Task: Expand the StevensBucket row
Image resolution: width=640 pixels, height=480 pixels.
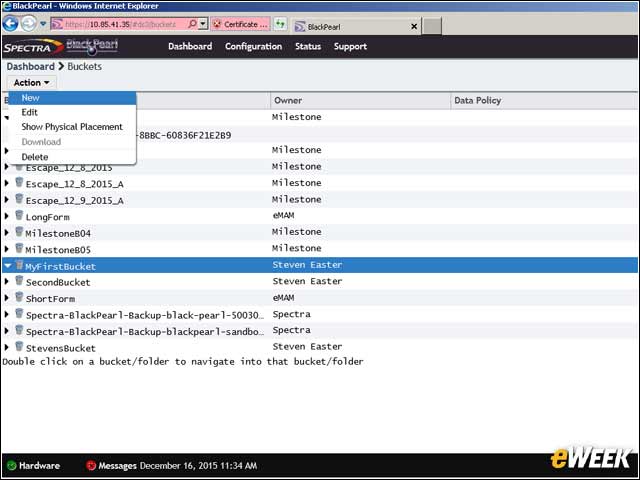Action: [x=7, y=347]
